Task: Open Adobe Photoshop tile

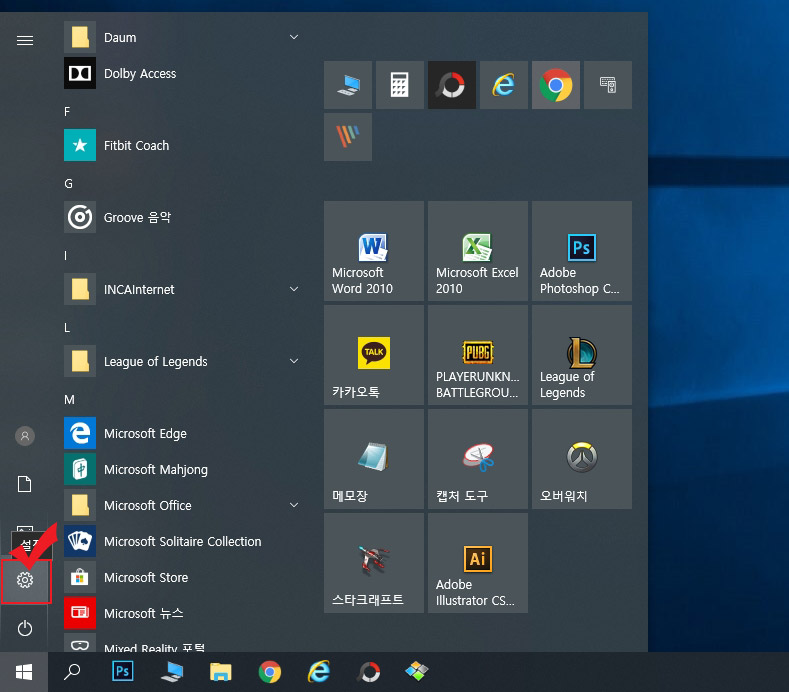Action: 582,251
